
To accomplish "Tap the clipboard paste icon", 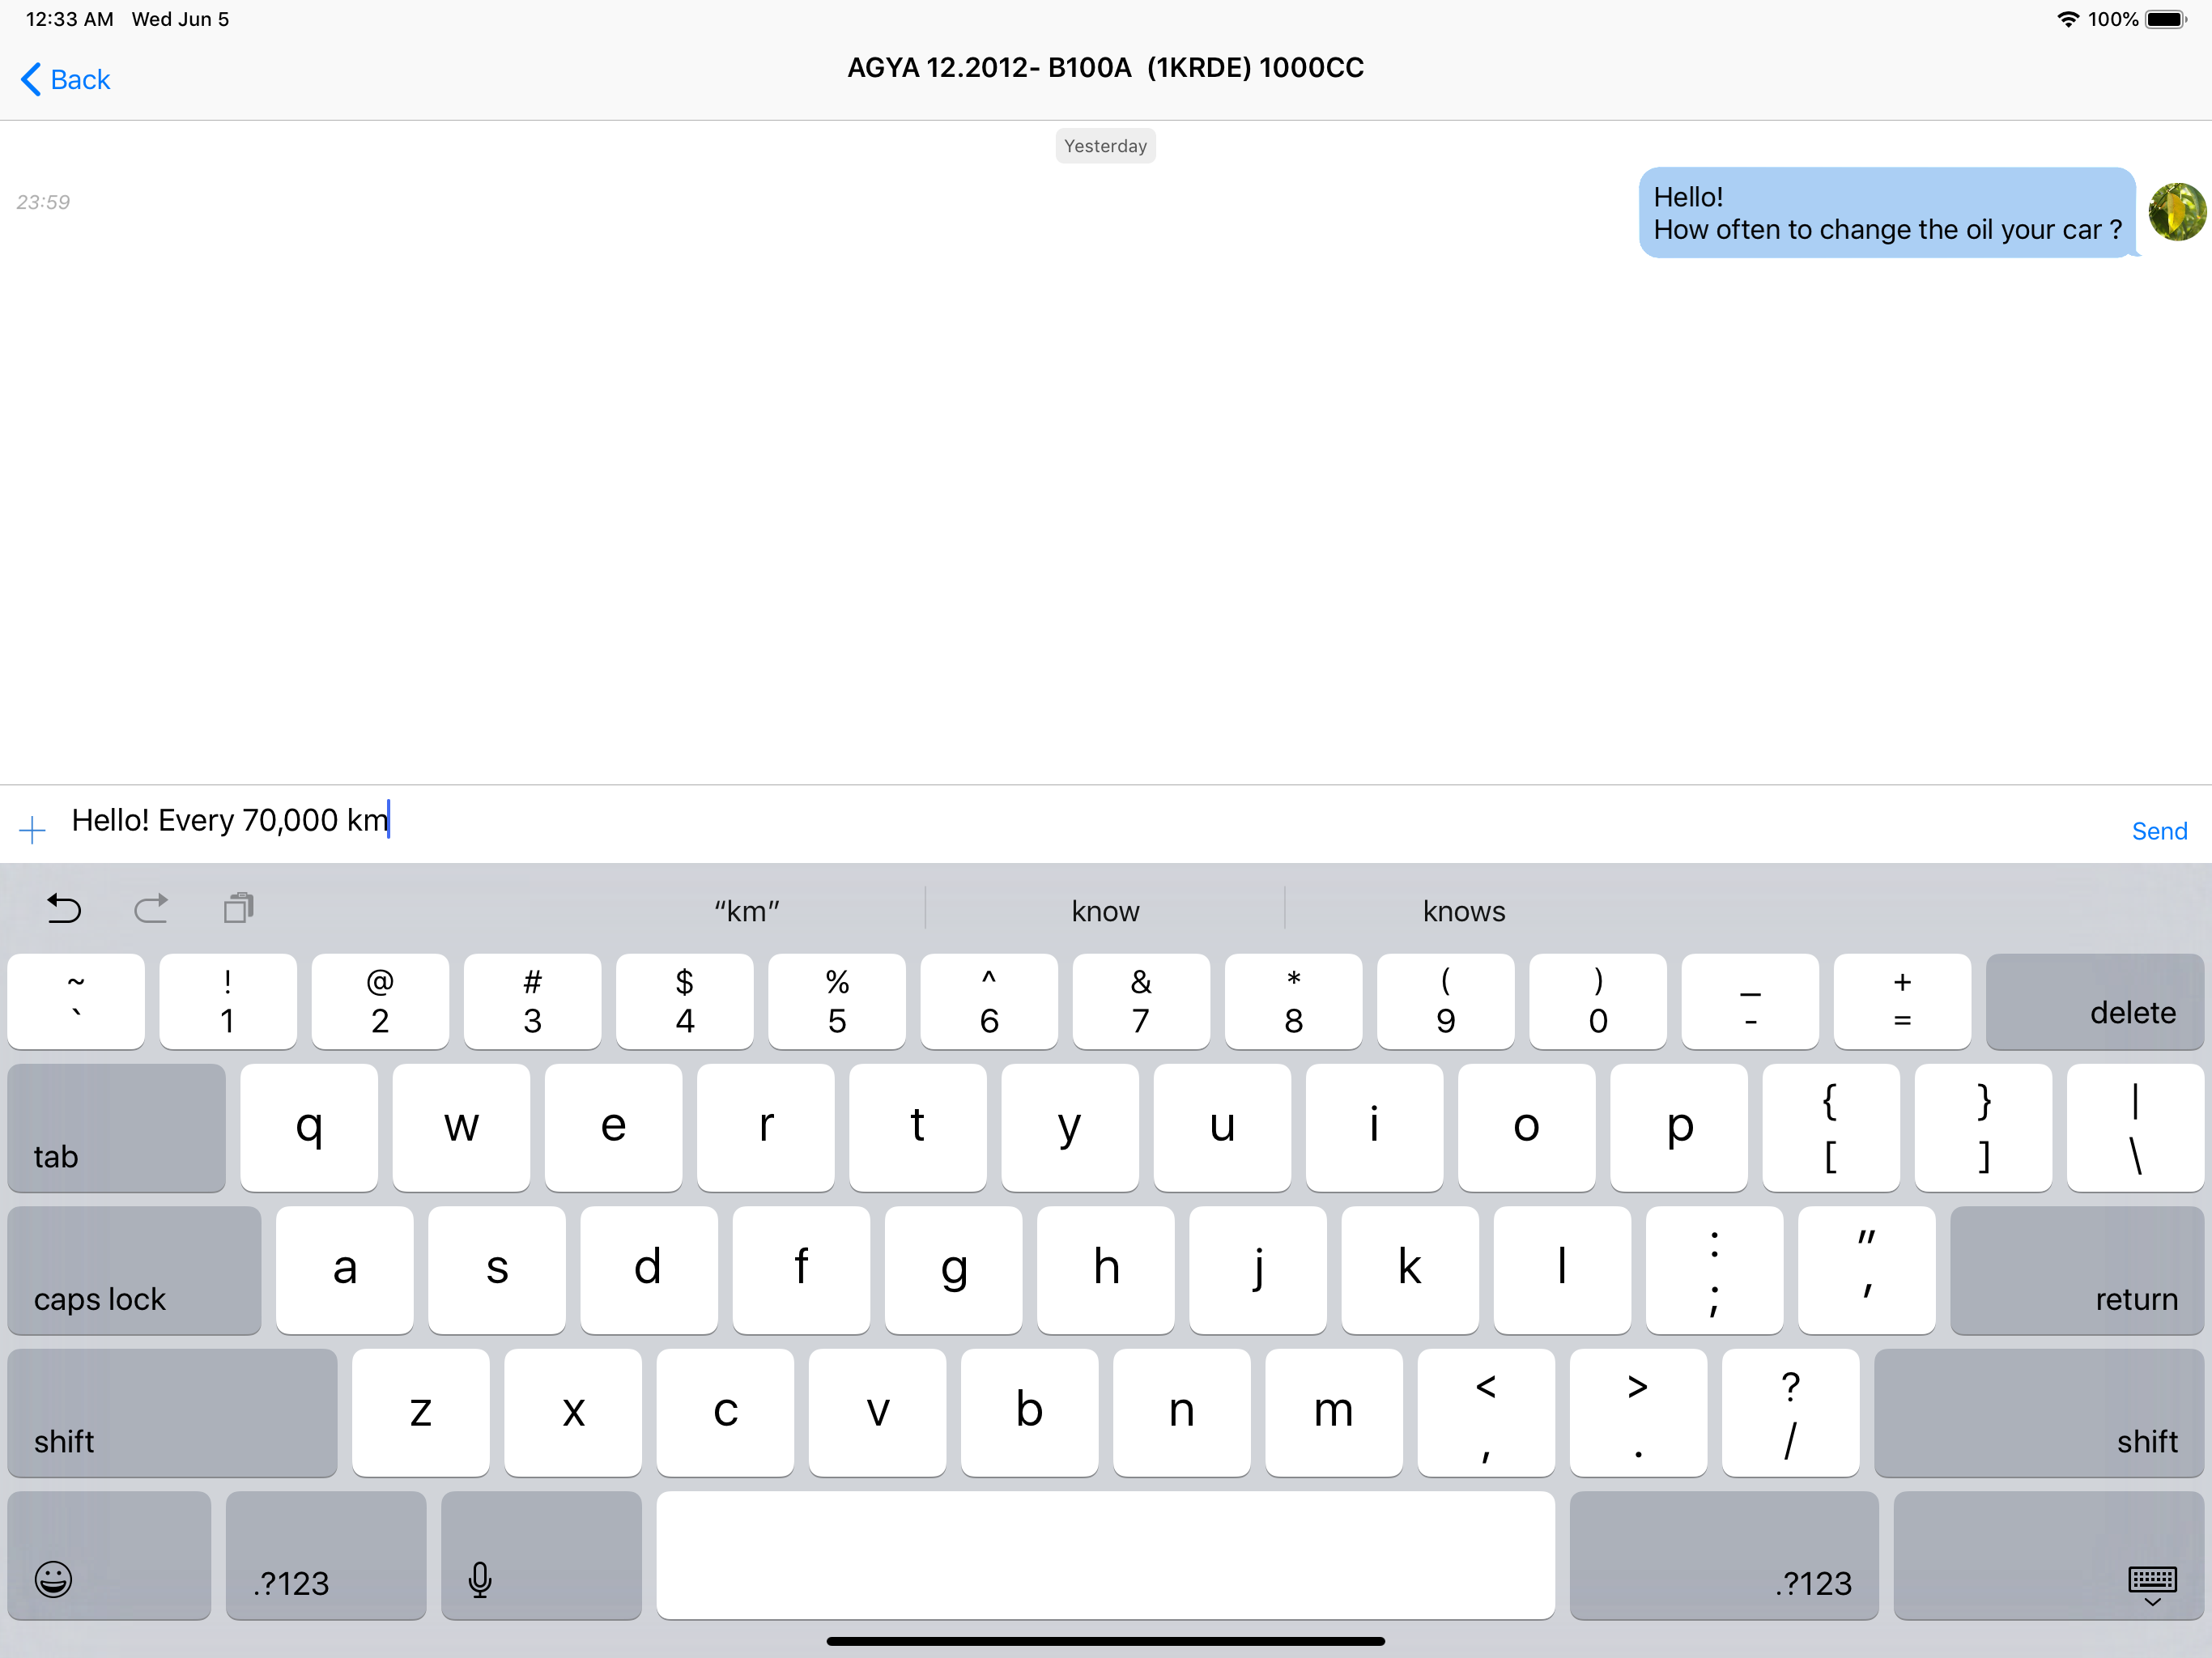I will point(239,908).
